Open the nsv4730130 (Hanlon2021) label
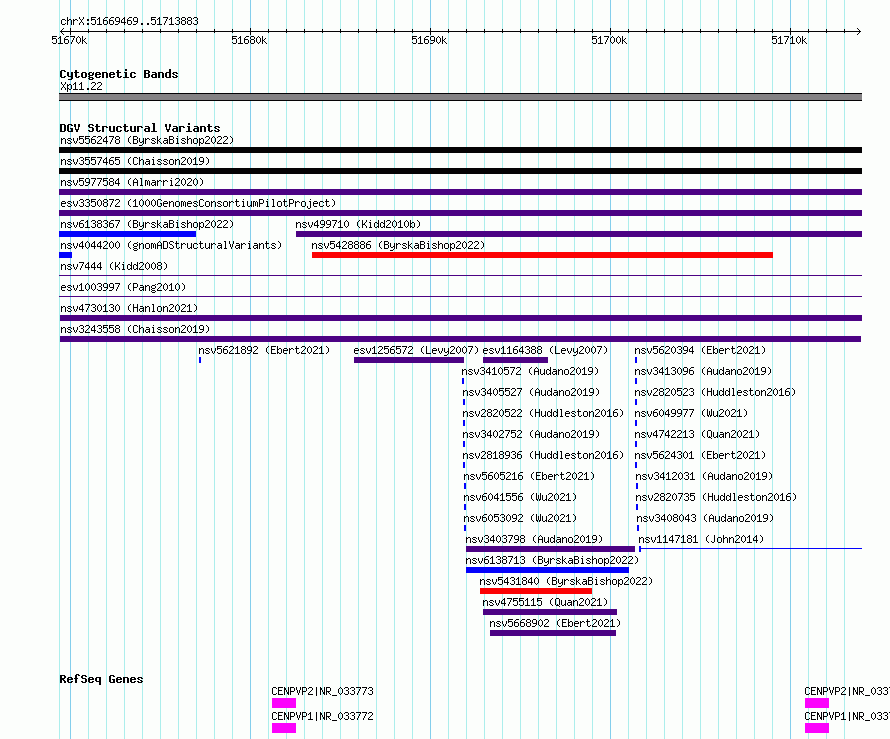This screenshot has width=890, height=739. [x=129, y=308]
